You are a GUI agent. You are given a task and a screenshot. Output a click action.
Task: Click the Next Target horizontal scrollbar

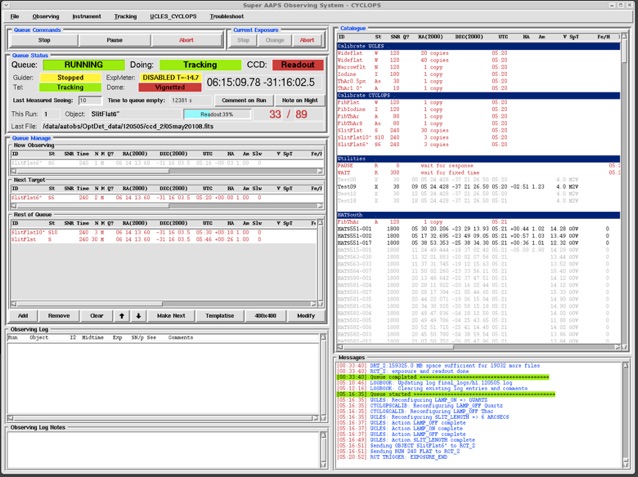point(167,206)
